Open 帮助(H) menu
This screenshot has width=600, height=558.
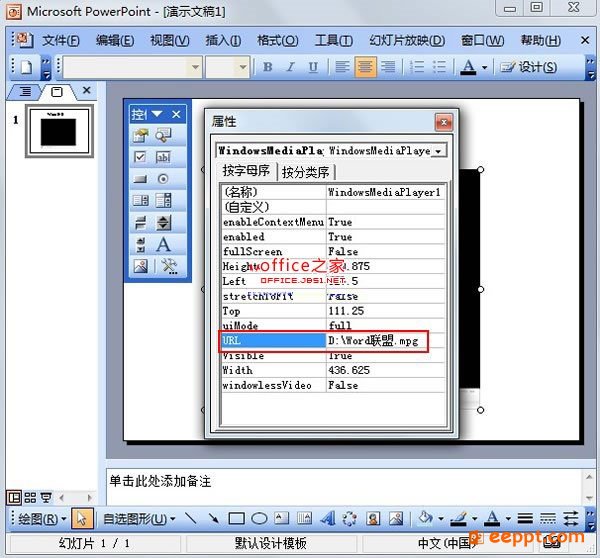541,40
